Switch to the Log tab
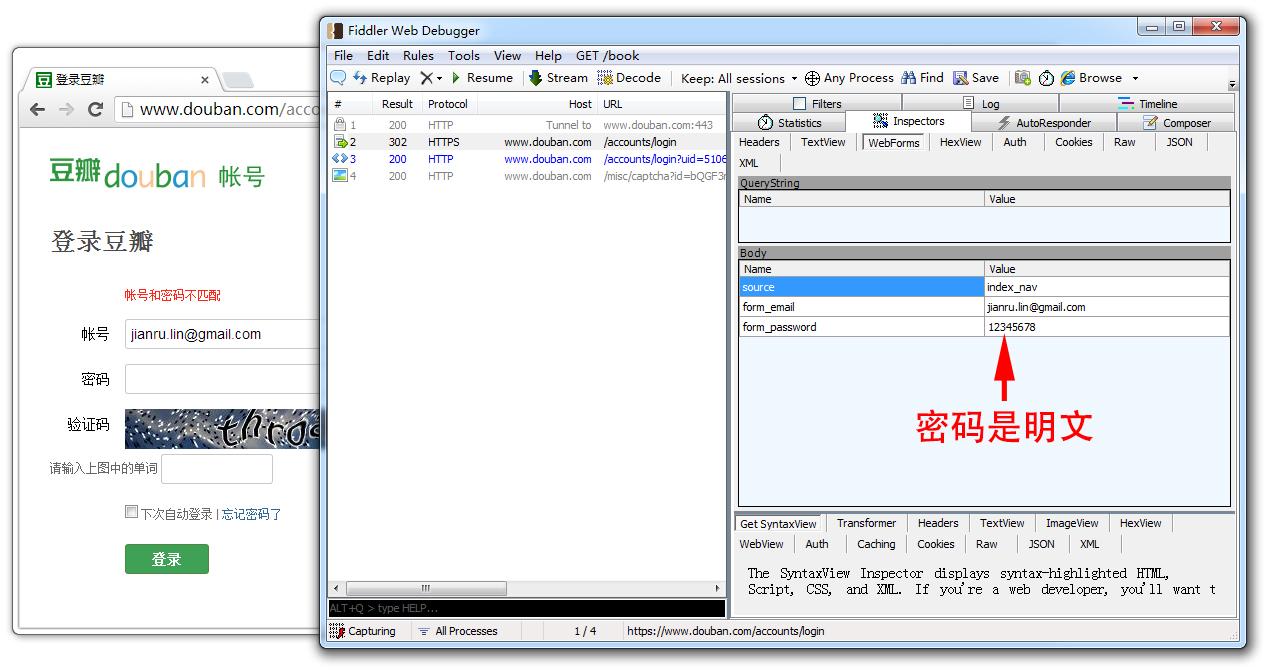The height and width of the screenshot is (671, 1267). [980, 103]
